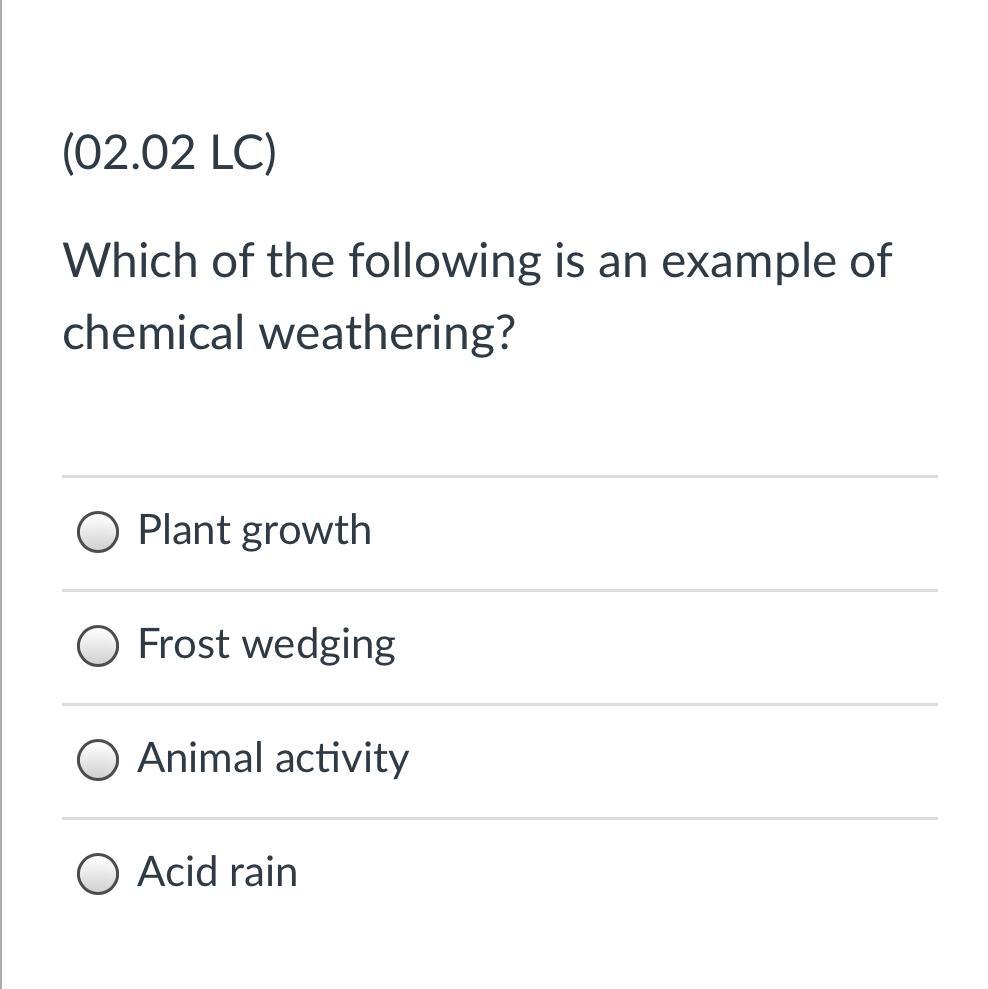
Task: Click the "Plant growth" answer label
Action: click(254, 530)
